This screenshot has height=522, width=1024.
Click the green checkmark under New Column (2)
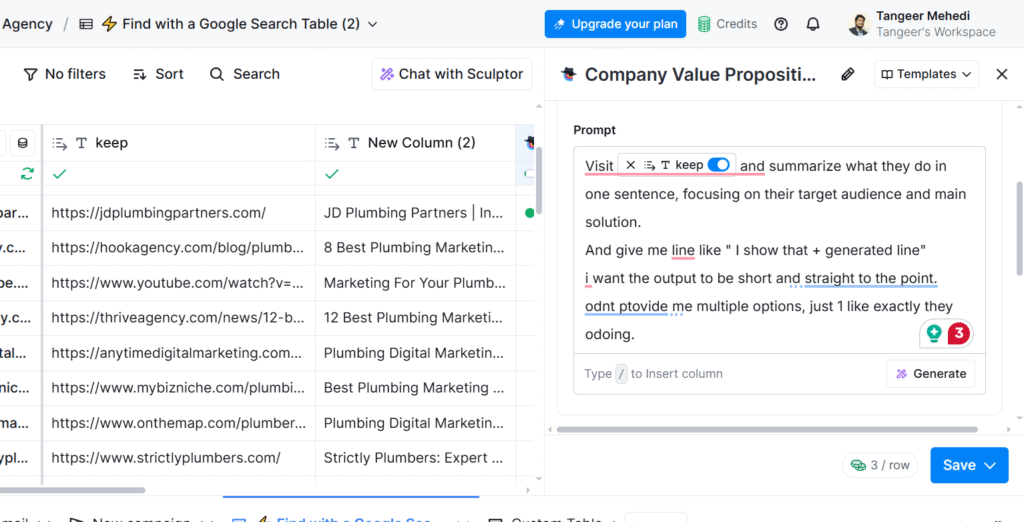click(x=332, y=174)
